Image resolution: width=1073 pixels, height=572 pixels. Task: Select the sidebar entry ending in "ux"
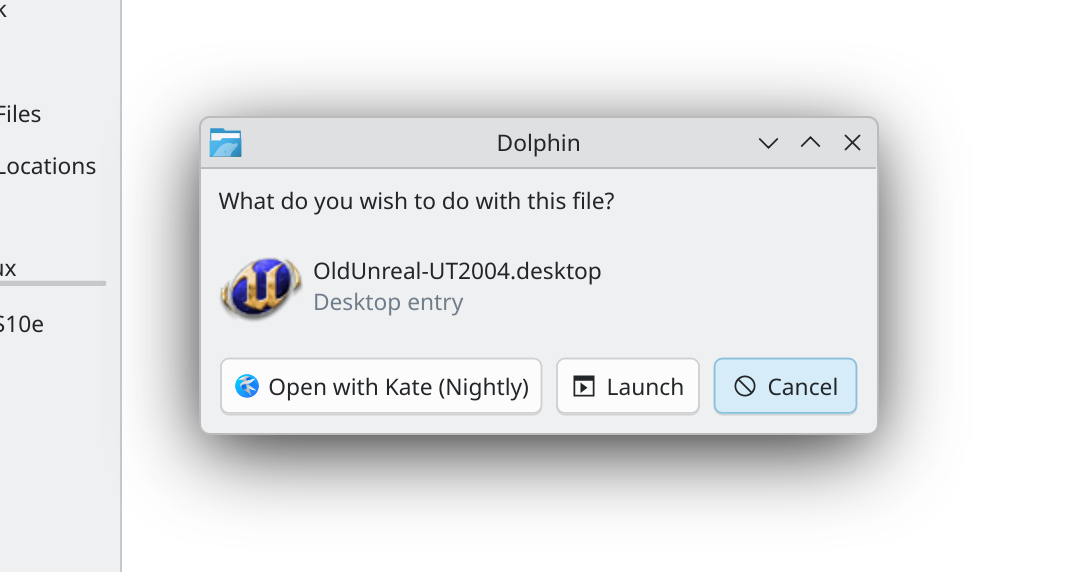tap(8, 268)
